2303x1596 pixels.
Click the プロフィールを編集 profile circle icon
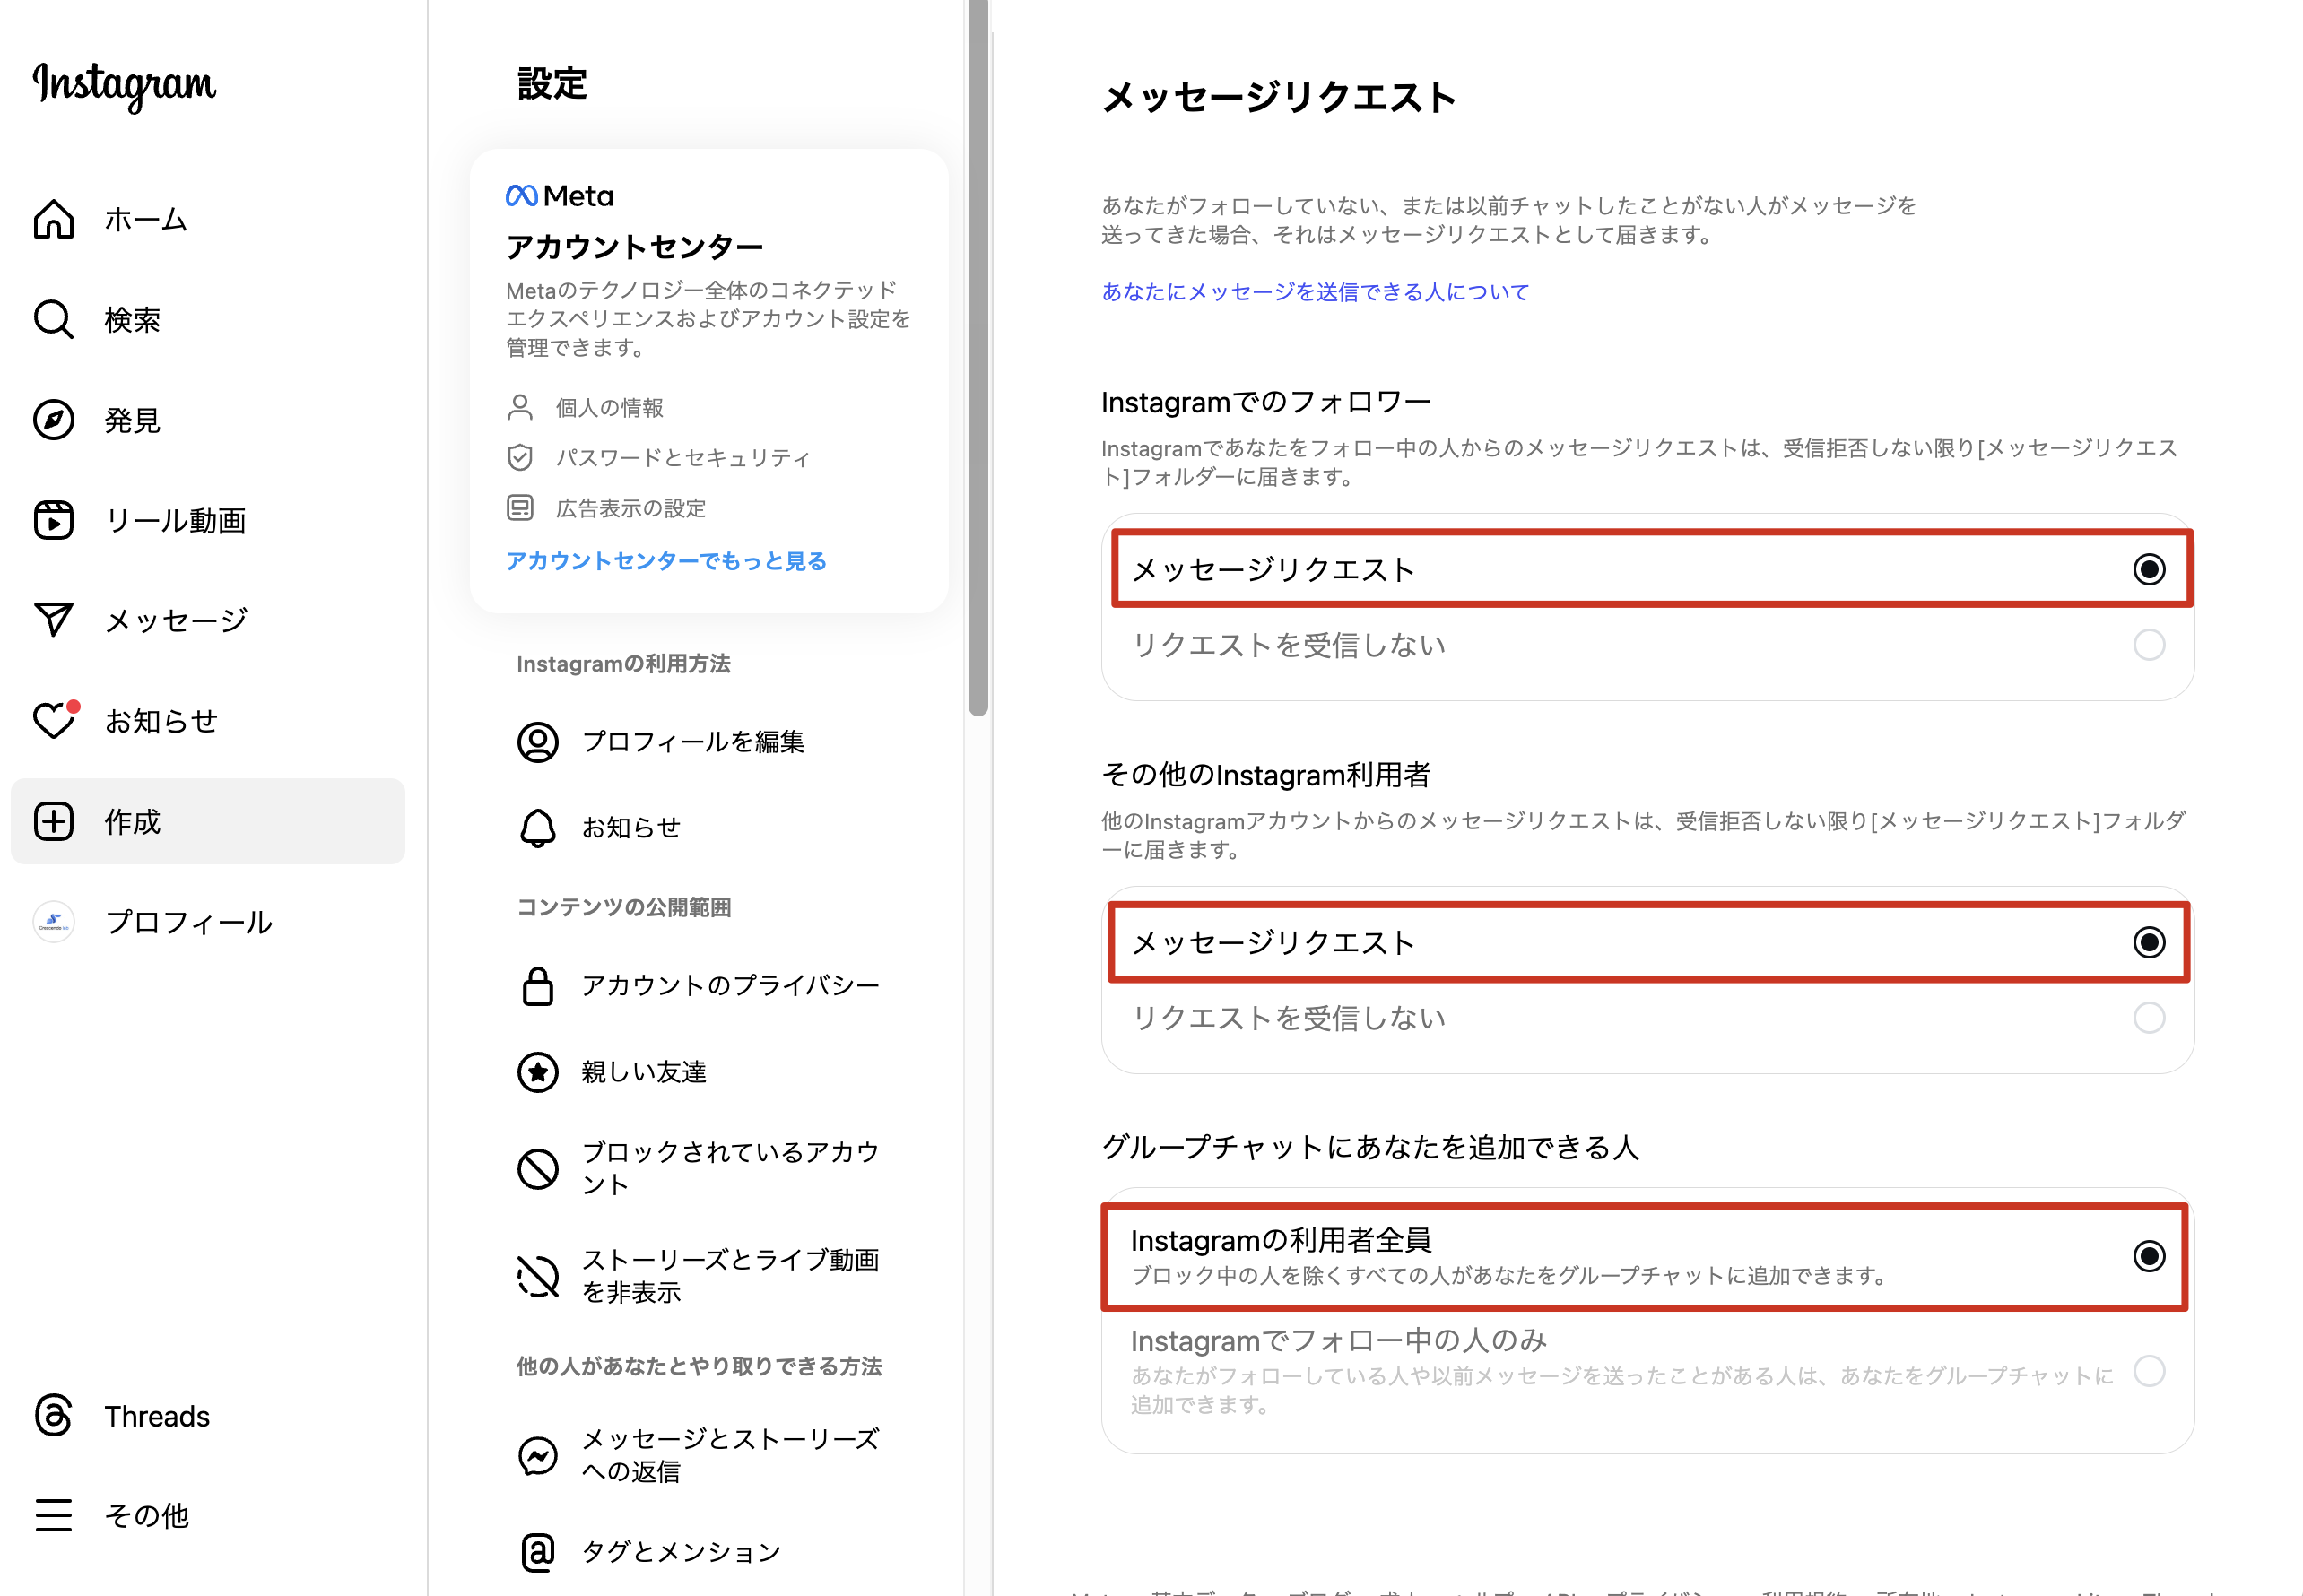(538, 742)
